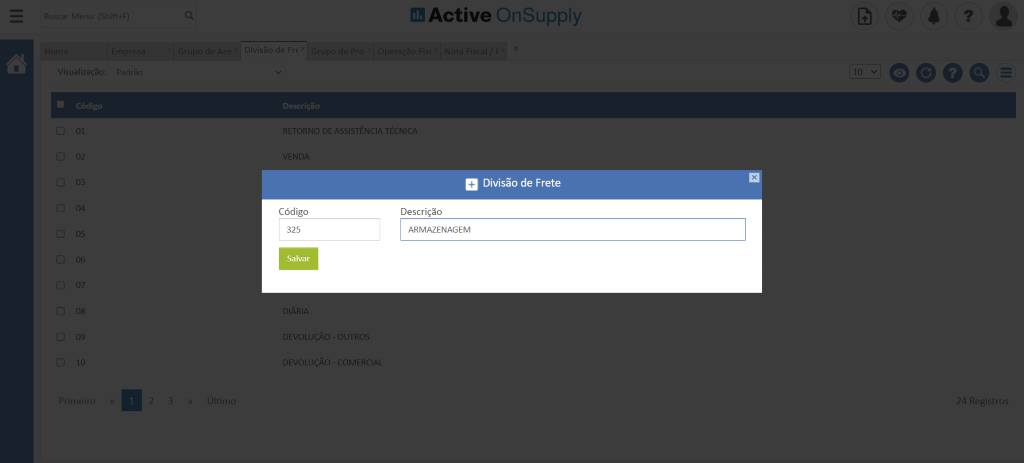The image size is (1024, 463).
Task: Check the row 05 checkbox
Action: pyautogui.click(x=61, y=234)
